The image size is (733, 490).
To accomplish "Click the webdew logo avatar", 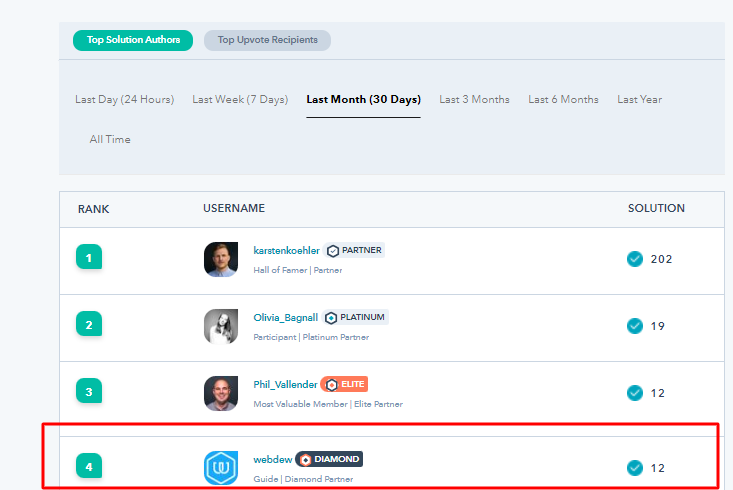I will point(221,467).
